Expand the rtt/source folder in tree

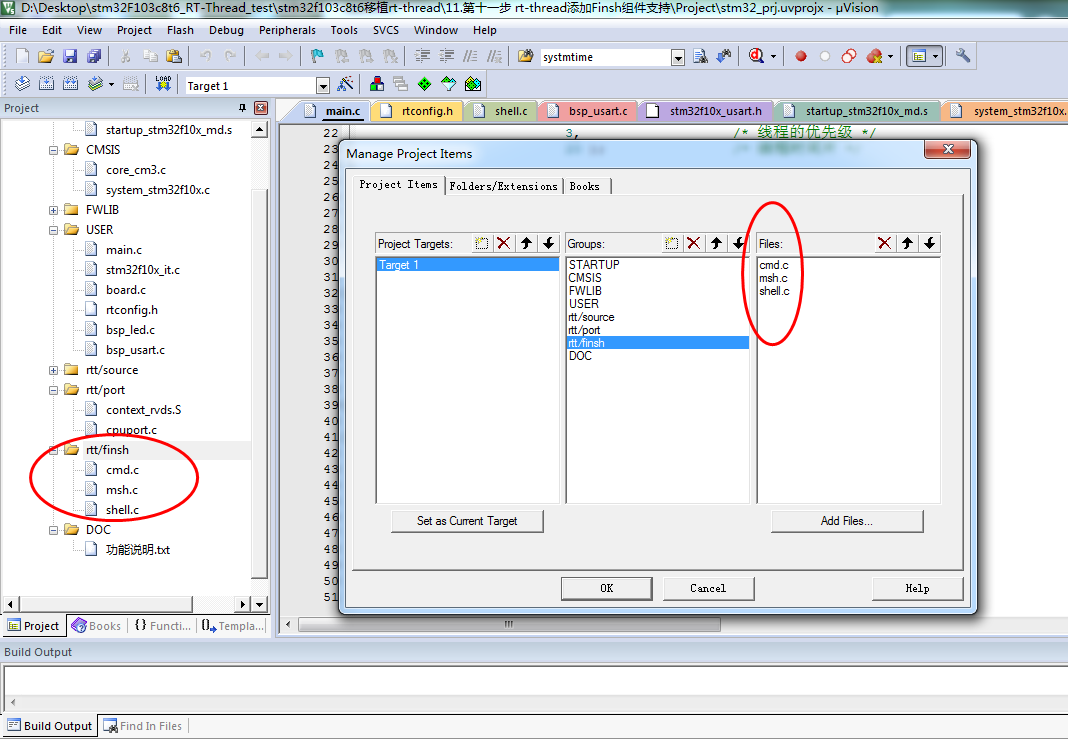[x=53, y=371]
